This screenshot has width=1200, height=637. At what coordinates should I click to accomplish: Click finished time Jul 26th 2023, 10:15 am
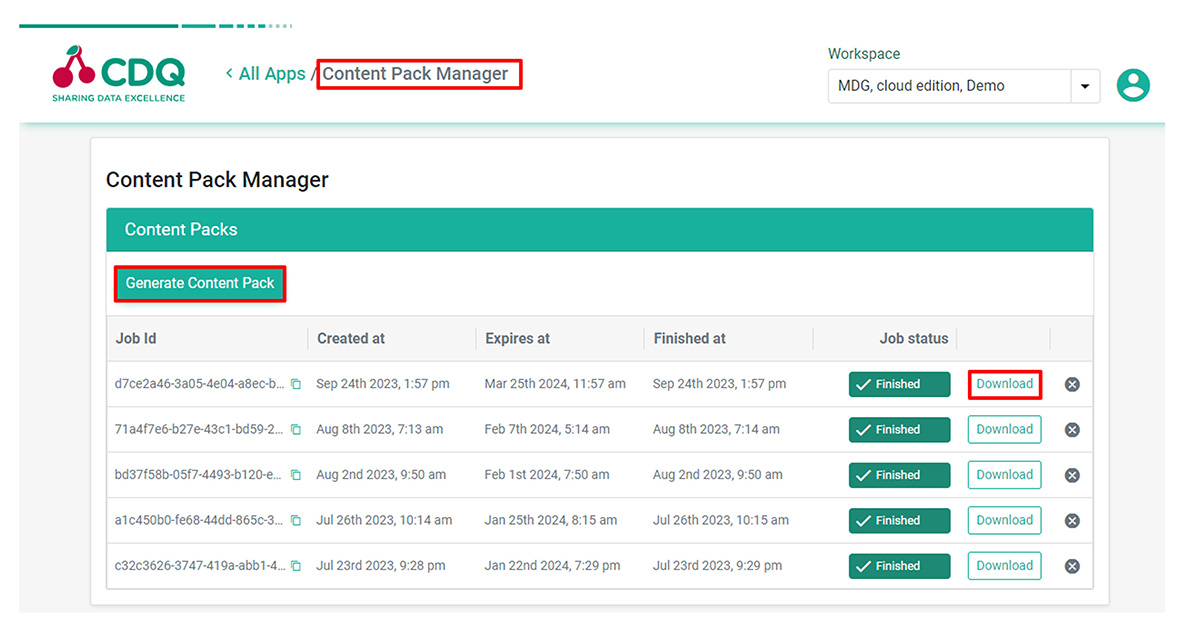coord(721,521)
